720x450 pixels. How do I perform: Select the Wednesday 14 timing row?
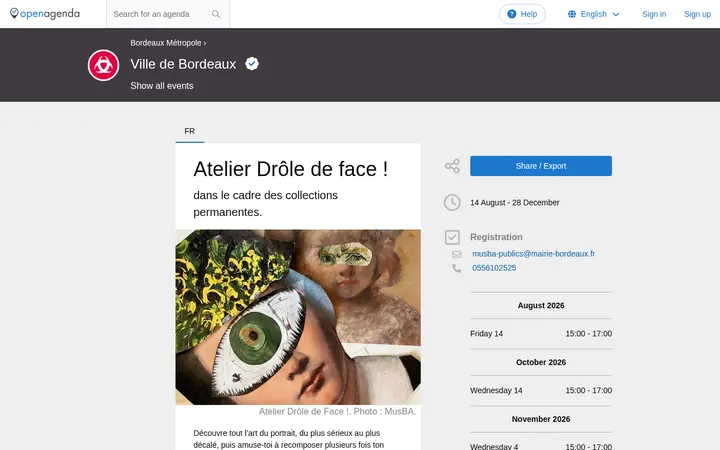click(x=540, y=390)
